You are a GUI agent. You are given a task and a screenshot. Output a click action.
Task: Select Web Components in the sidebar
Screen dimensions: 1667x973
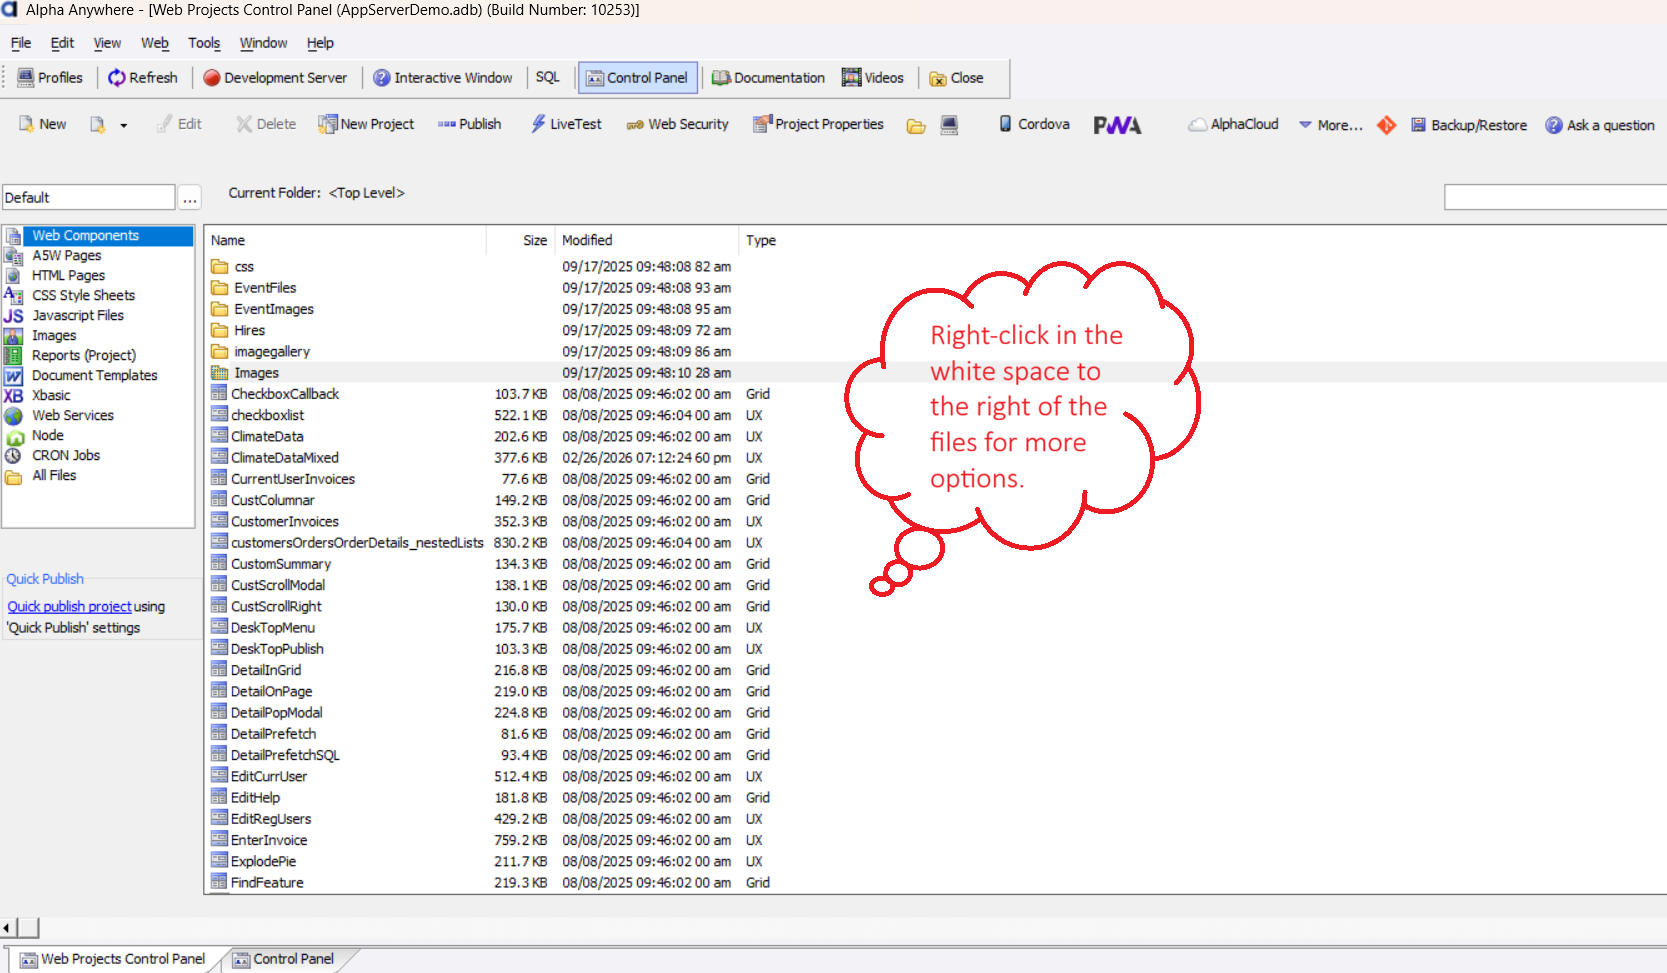98,236
